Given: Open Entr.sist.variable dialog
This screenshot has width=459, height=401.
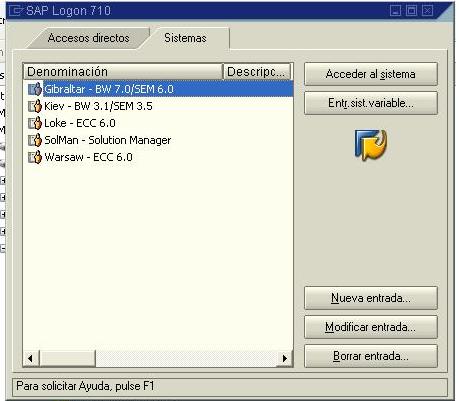Looking at the screenshot, I should [371, 103].
